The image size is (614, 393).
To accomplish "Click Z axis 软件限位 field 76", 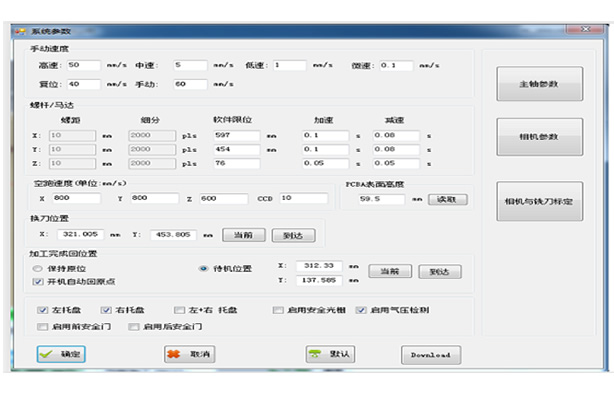I will tap(237, 164).
